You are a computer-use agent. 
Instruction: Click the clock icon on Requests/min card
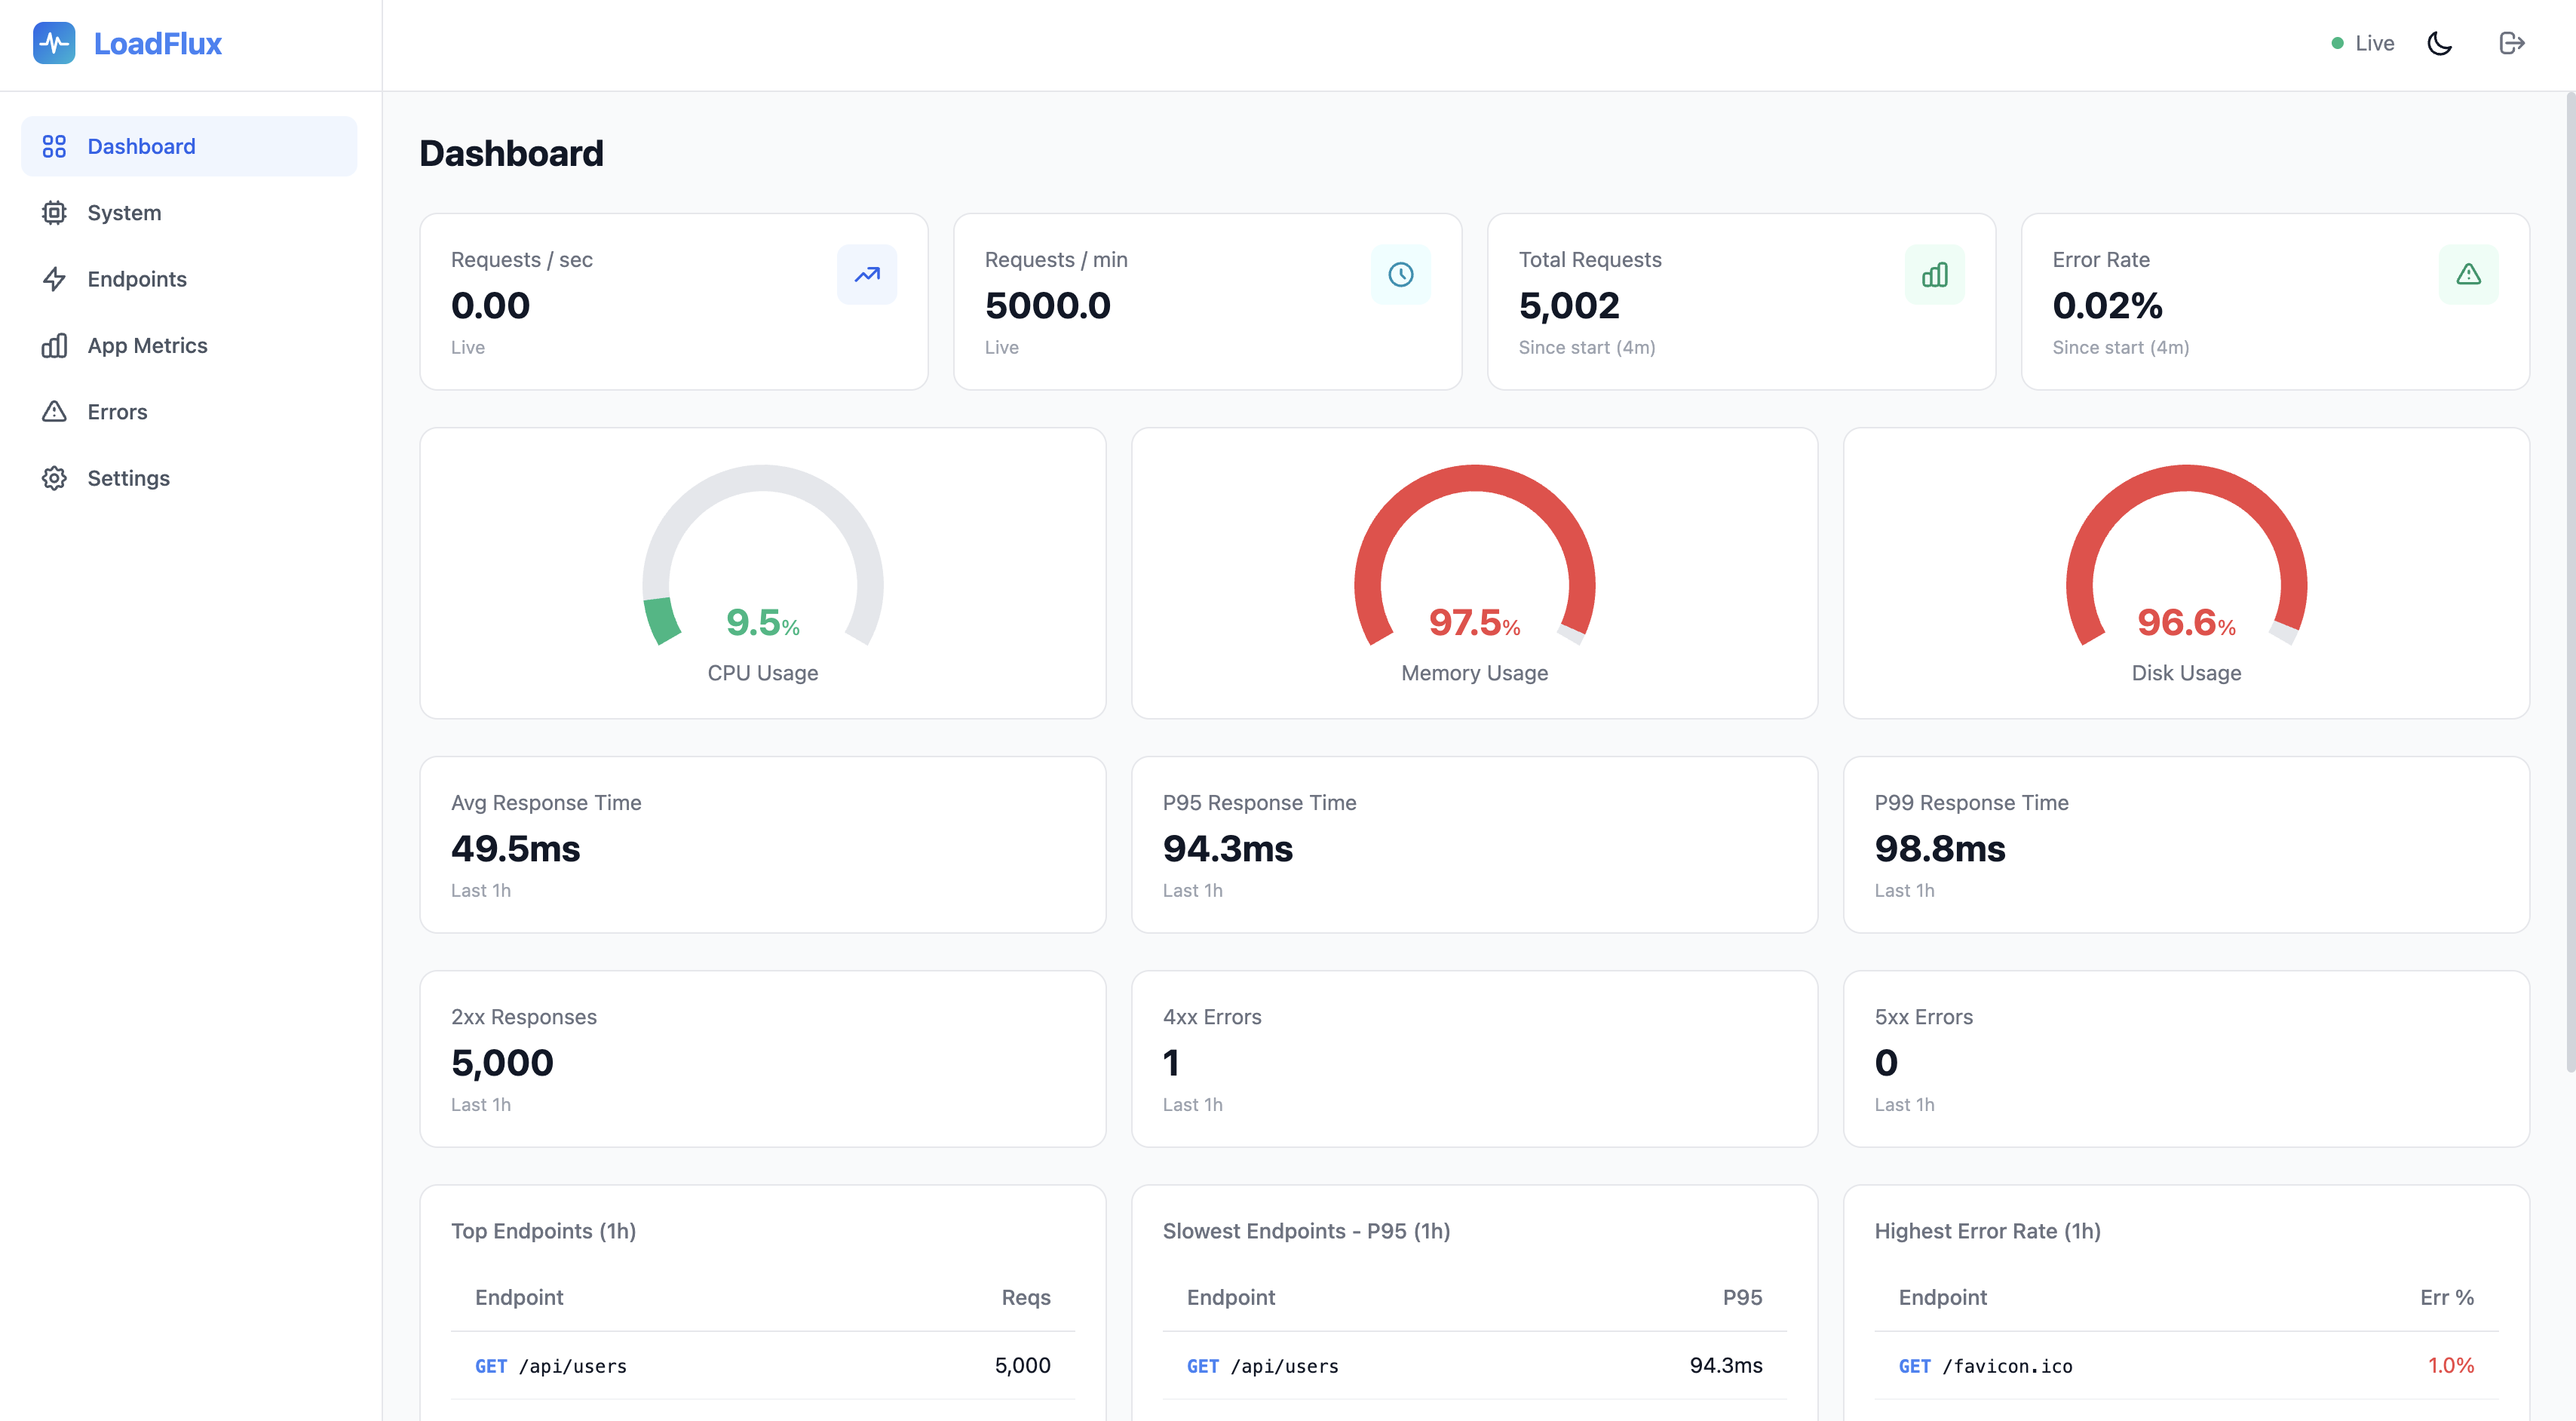pyautogui.click(x=1401, y=274)
